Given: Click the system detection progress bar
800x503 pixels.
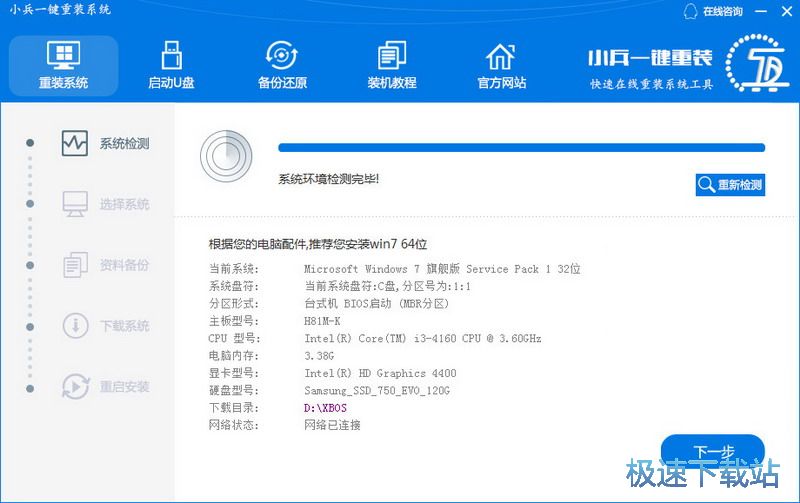Looking at the screenshot, I should 520,148.
